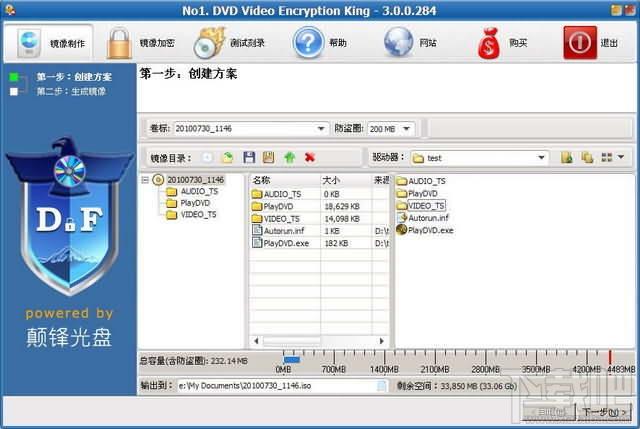Click the view mode grid icon
The image size is (640, 429).
point(607,158)
